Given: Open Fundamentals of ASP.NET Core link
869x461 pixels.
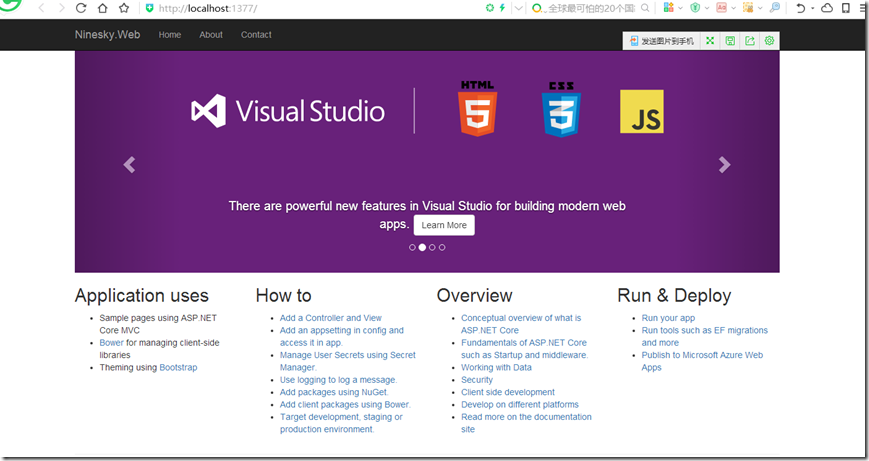Looking at the screenshot, I should pos(524,349).
